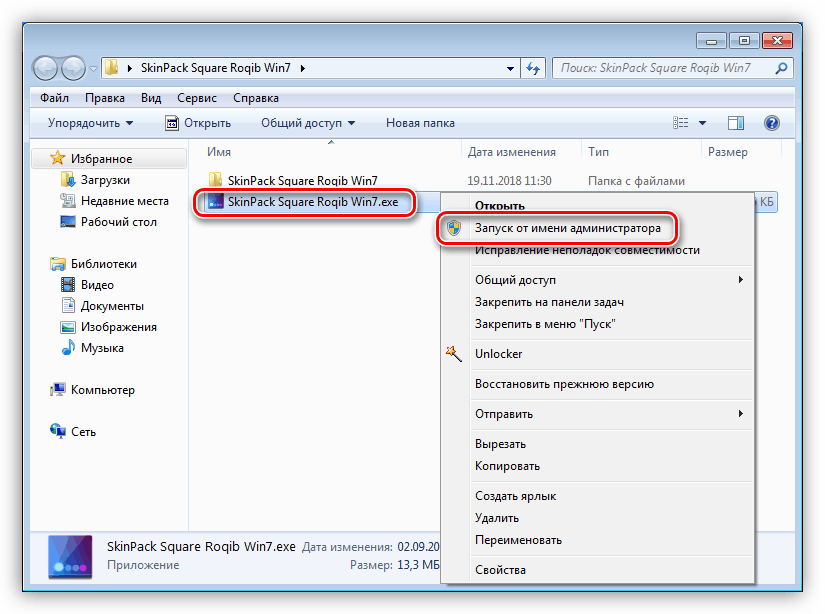The height and width of the screenshot is (614, 825).
Task: Open the view options dropdown arrow
Action: point(702,123)
